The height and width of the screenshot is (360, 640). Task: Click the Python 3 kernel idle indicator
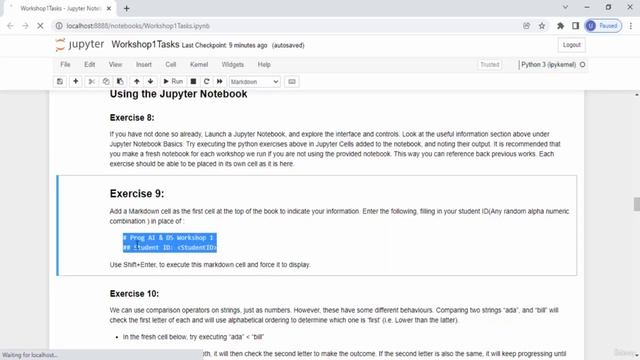click(582, 64)
